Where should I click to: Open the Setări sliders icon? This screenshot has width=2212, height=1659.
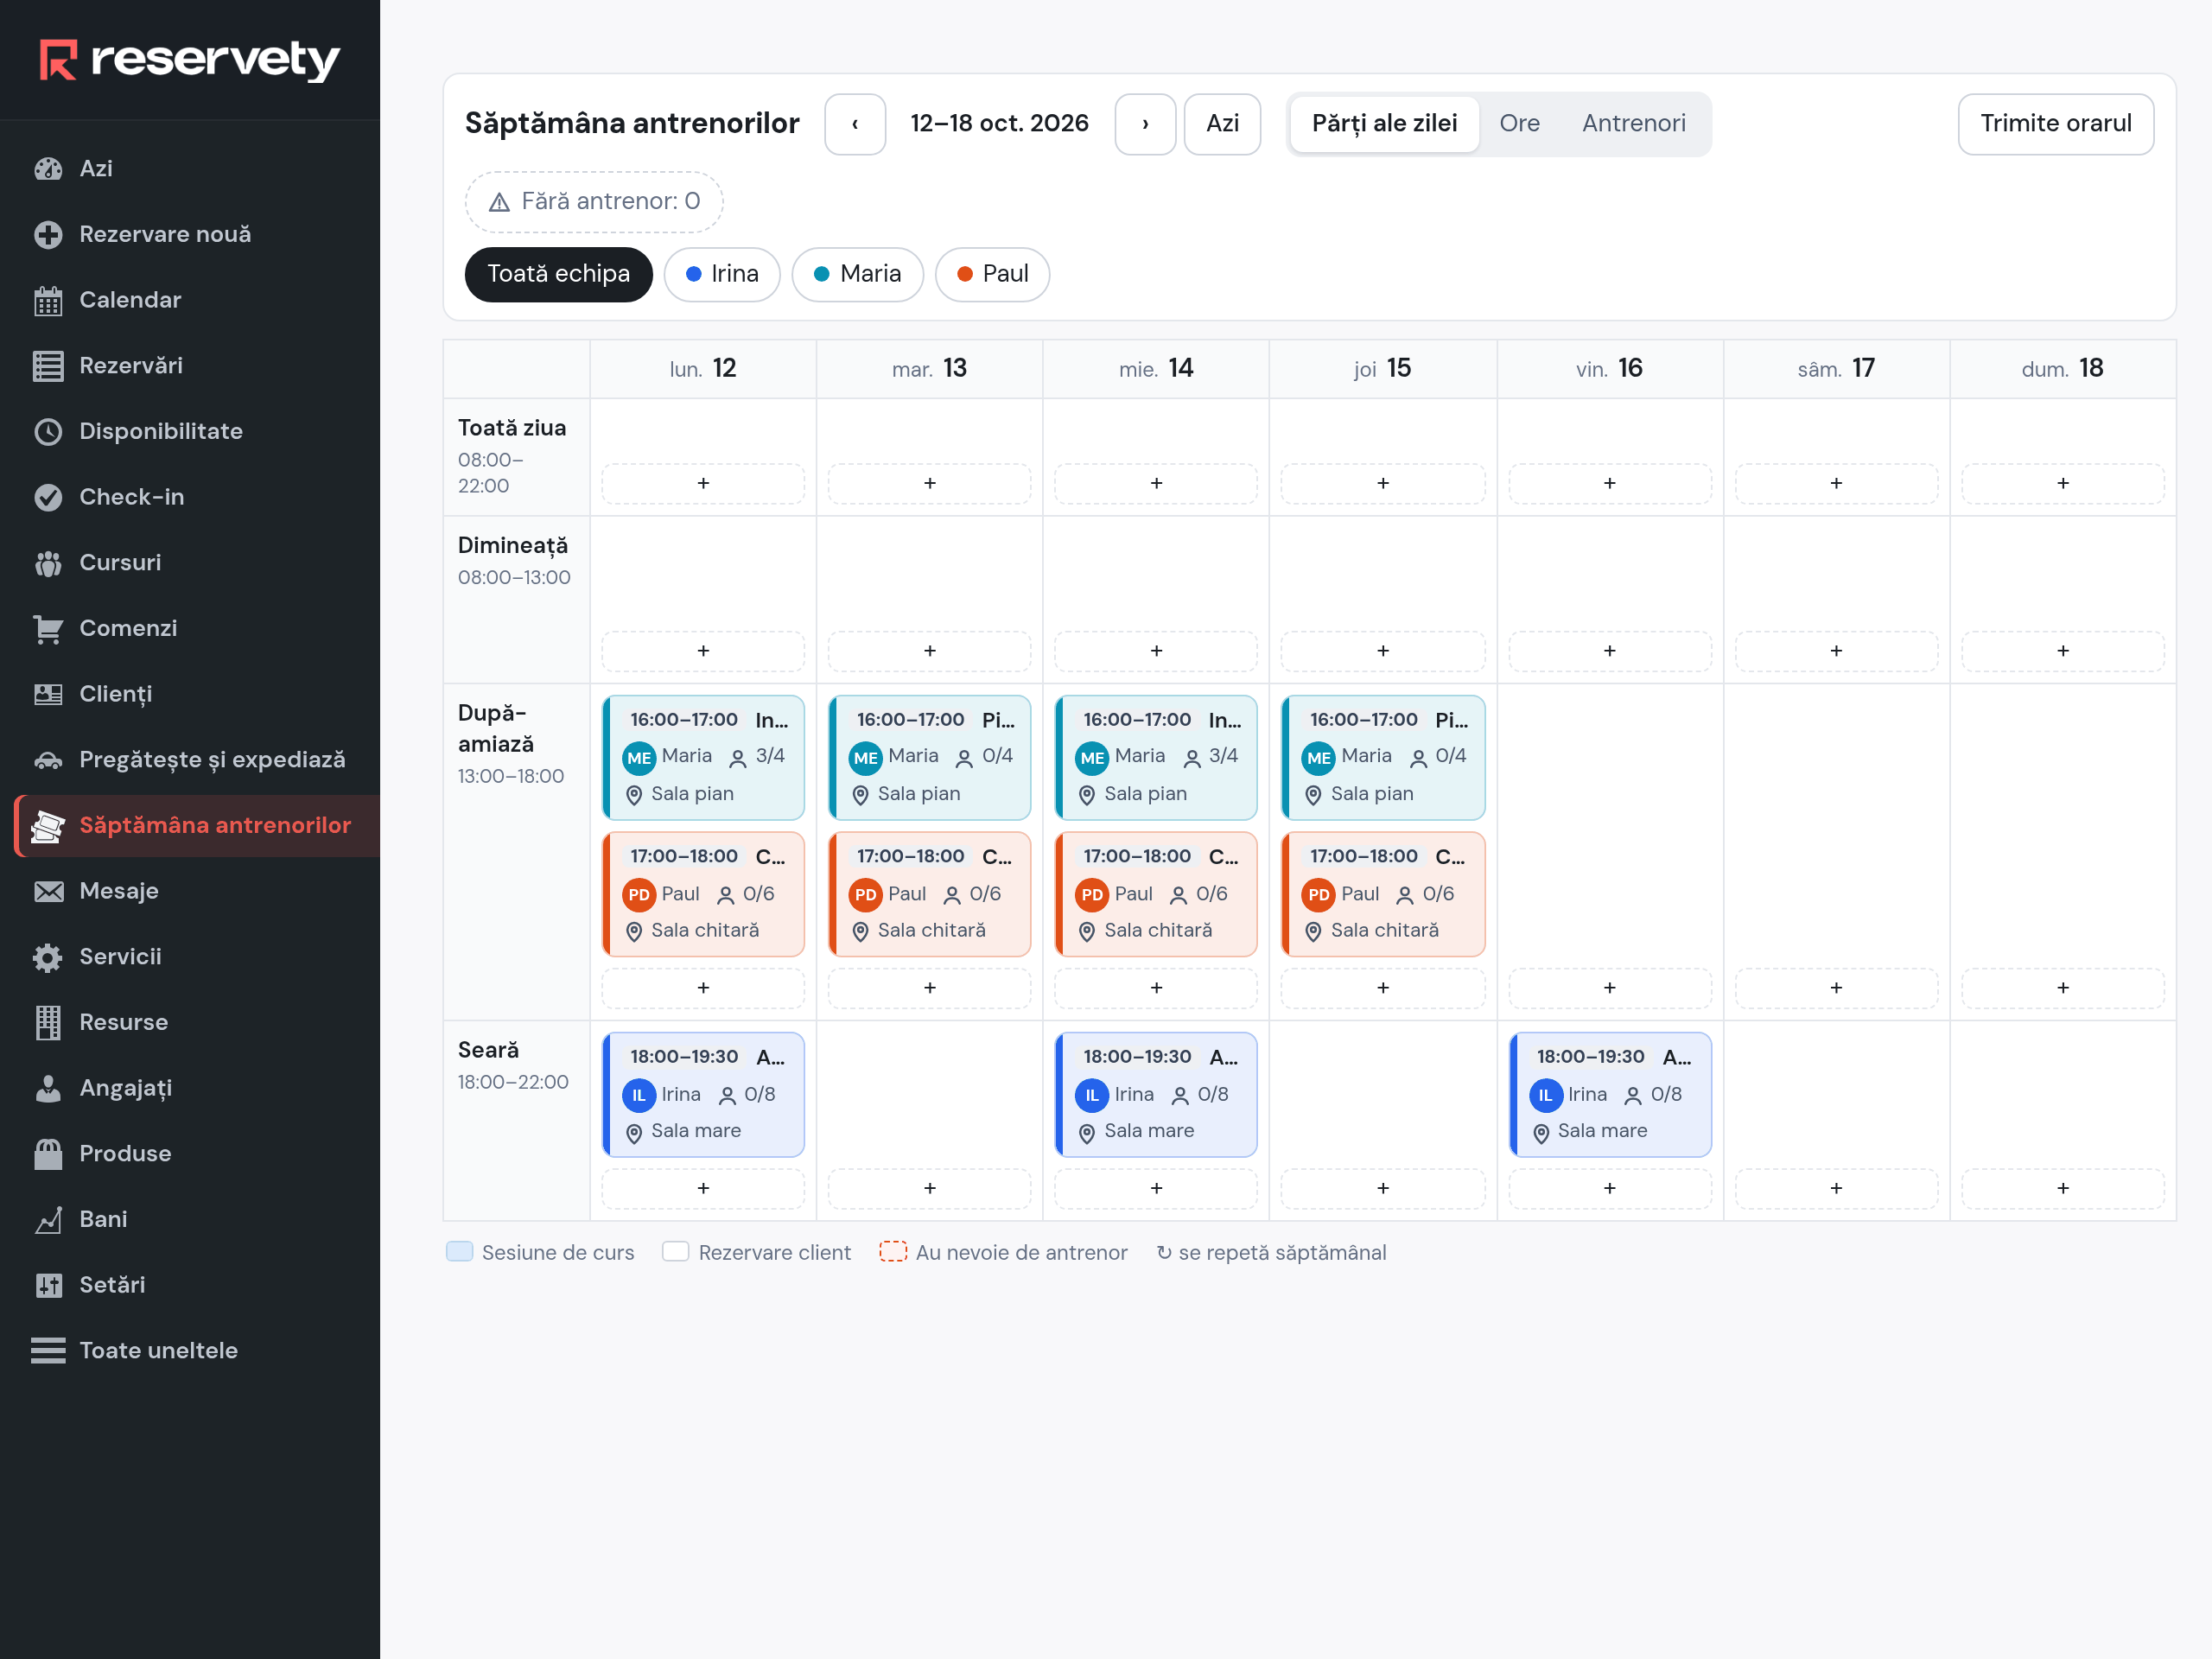tap(48, 1285)
